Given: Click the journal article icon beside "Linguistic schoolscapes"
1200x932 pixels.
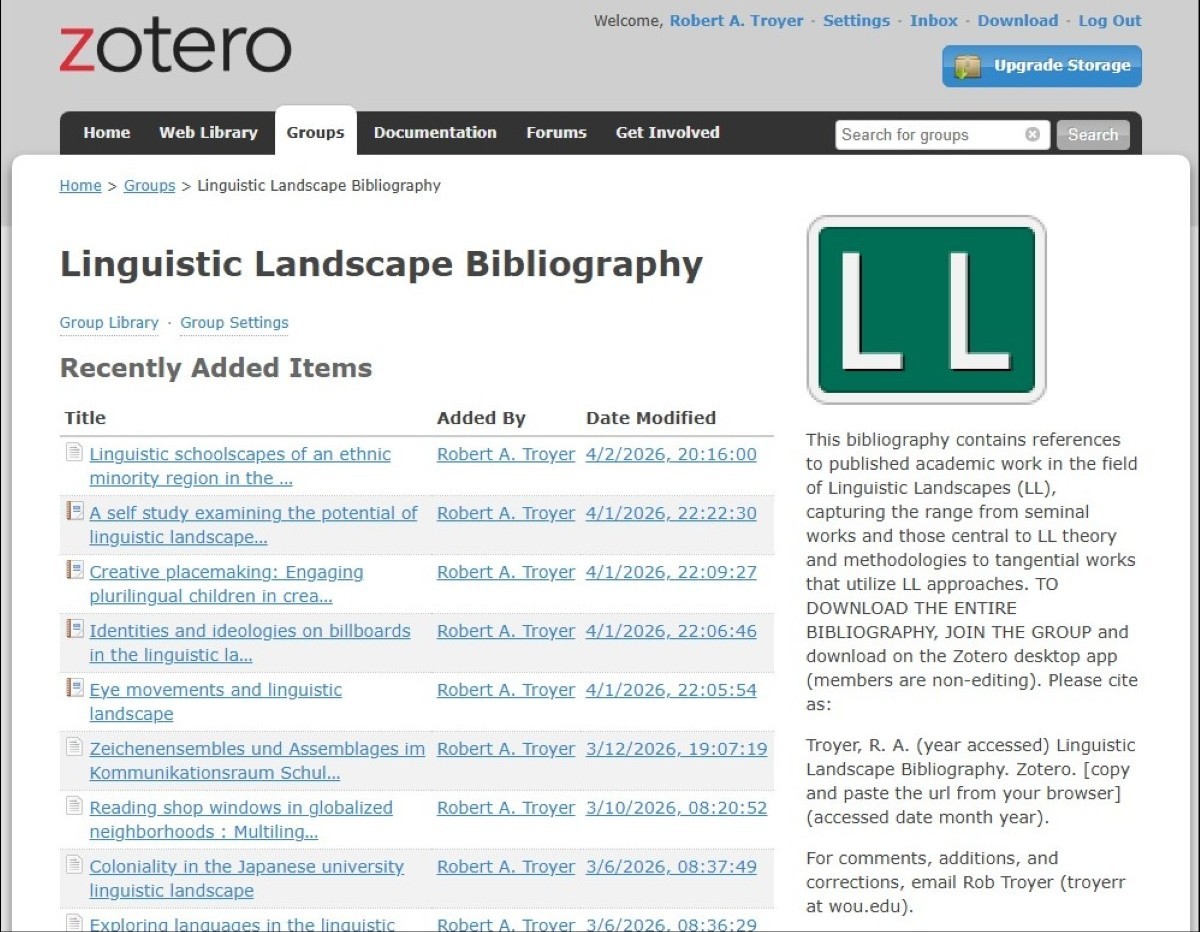Looking at the screenshot, I should tap(73, 452).
